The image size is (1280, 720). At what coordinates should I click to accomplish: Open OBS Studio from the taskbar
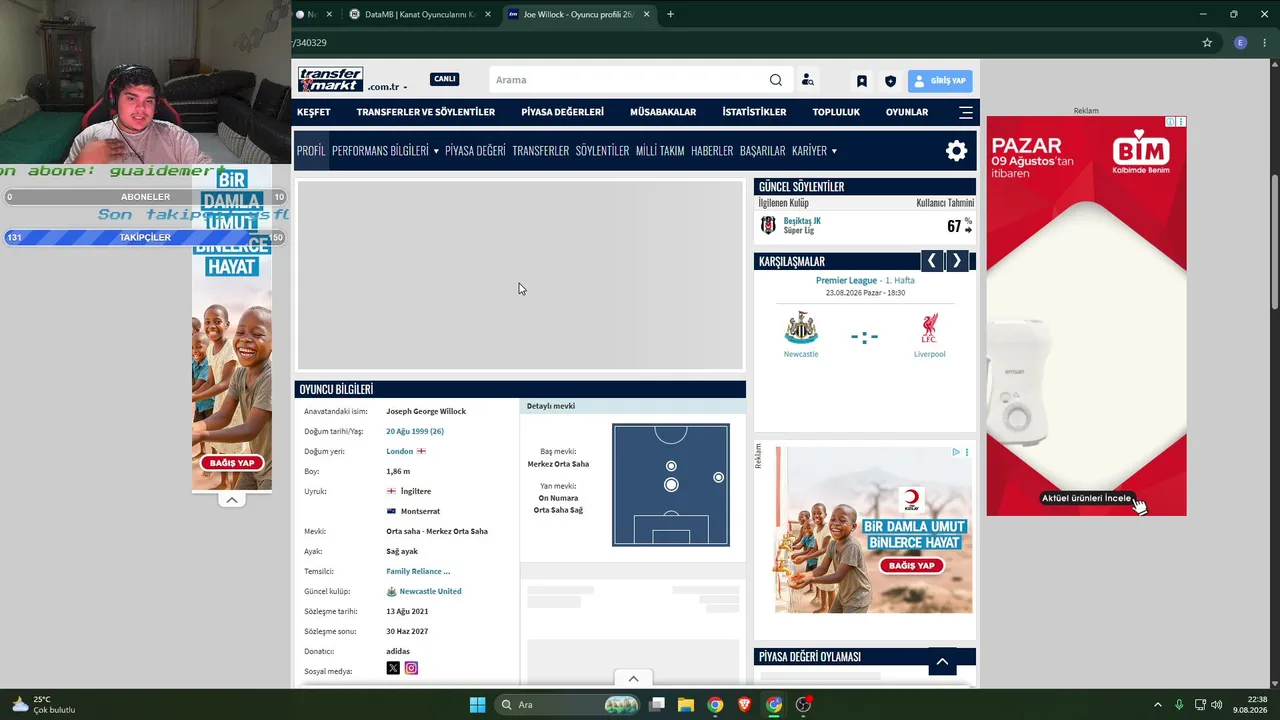[803, 704]
